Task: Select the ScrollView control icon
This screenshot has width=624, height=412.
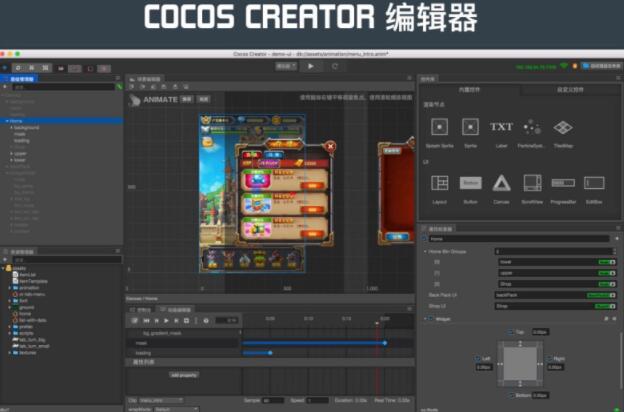Action: click(532, 183)
